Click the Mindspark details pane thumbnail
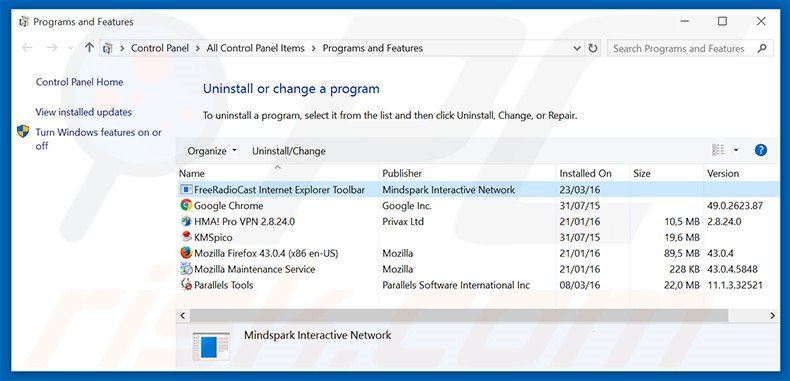 (x=211, y=346)
